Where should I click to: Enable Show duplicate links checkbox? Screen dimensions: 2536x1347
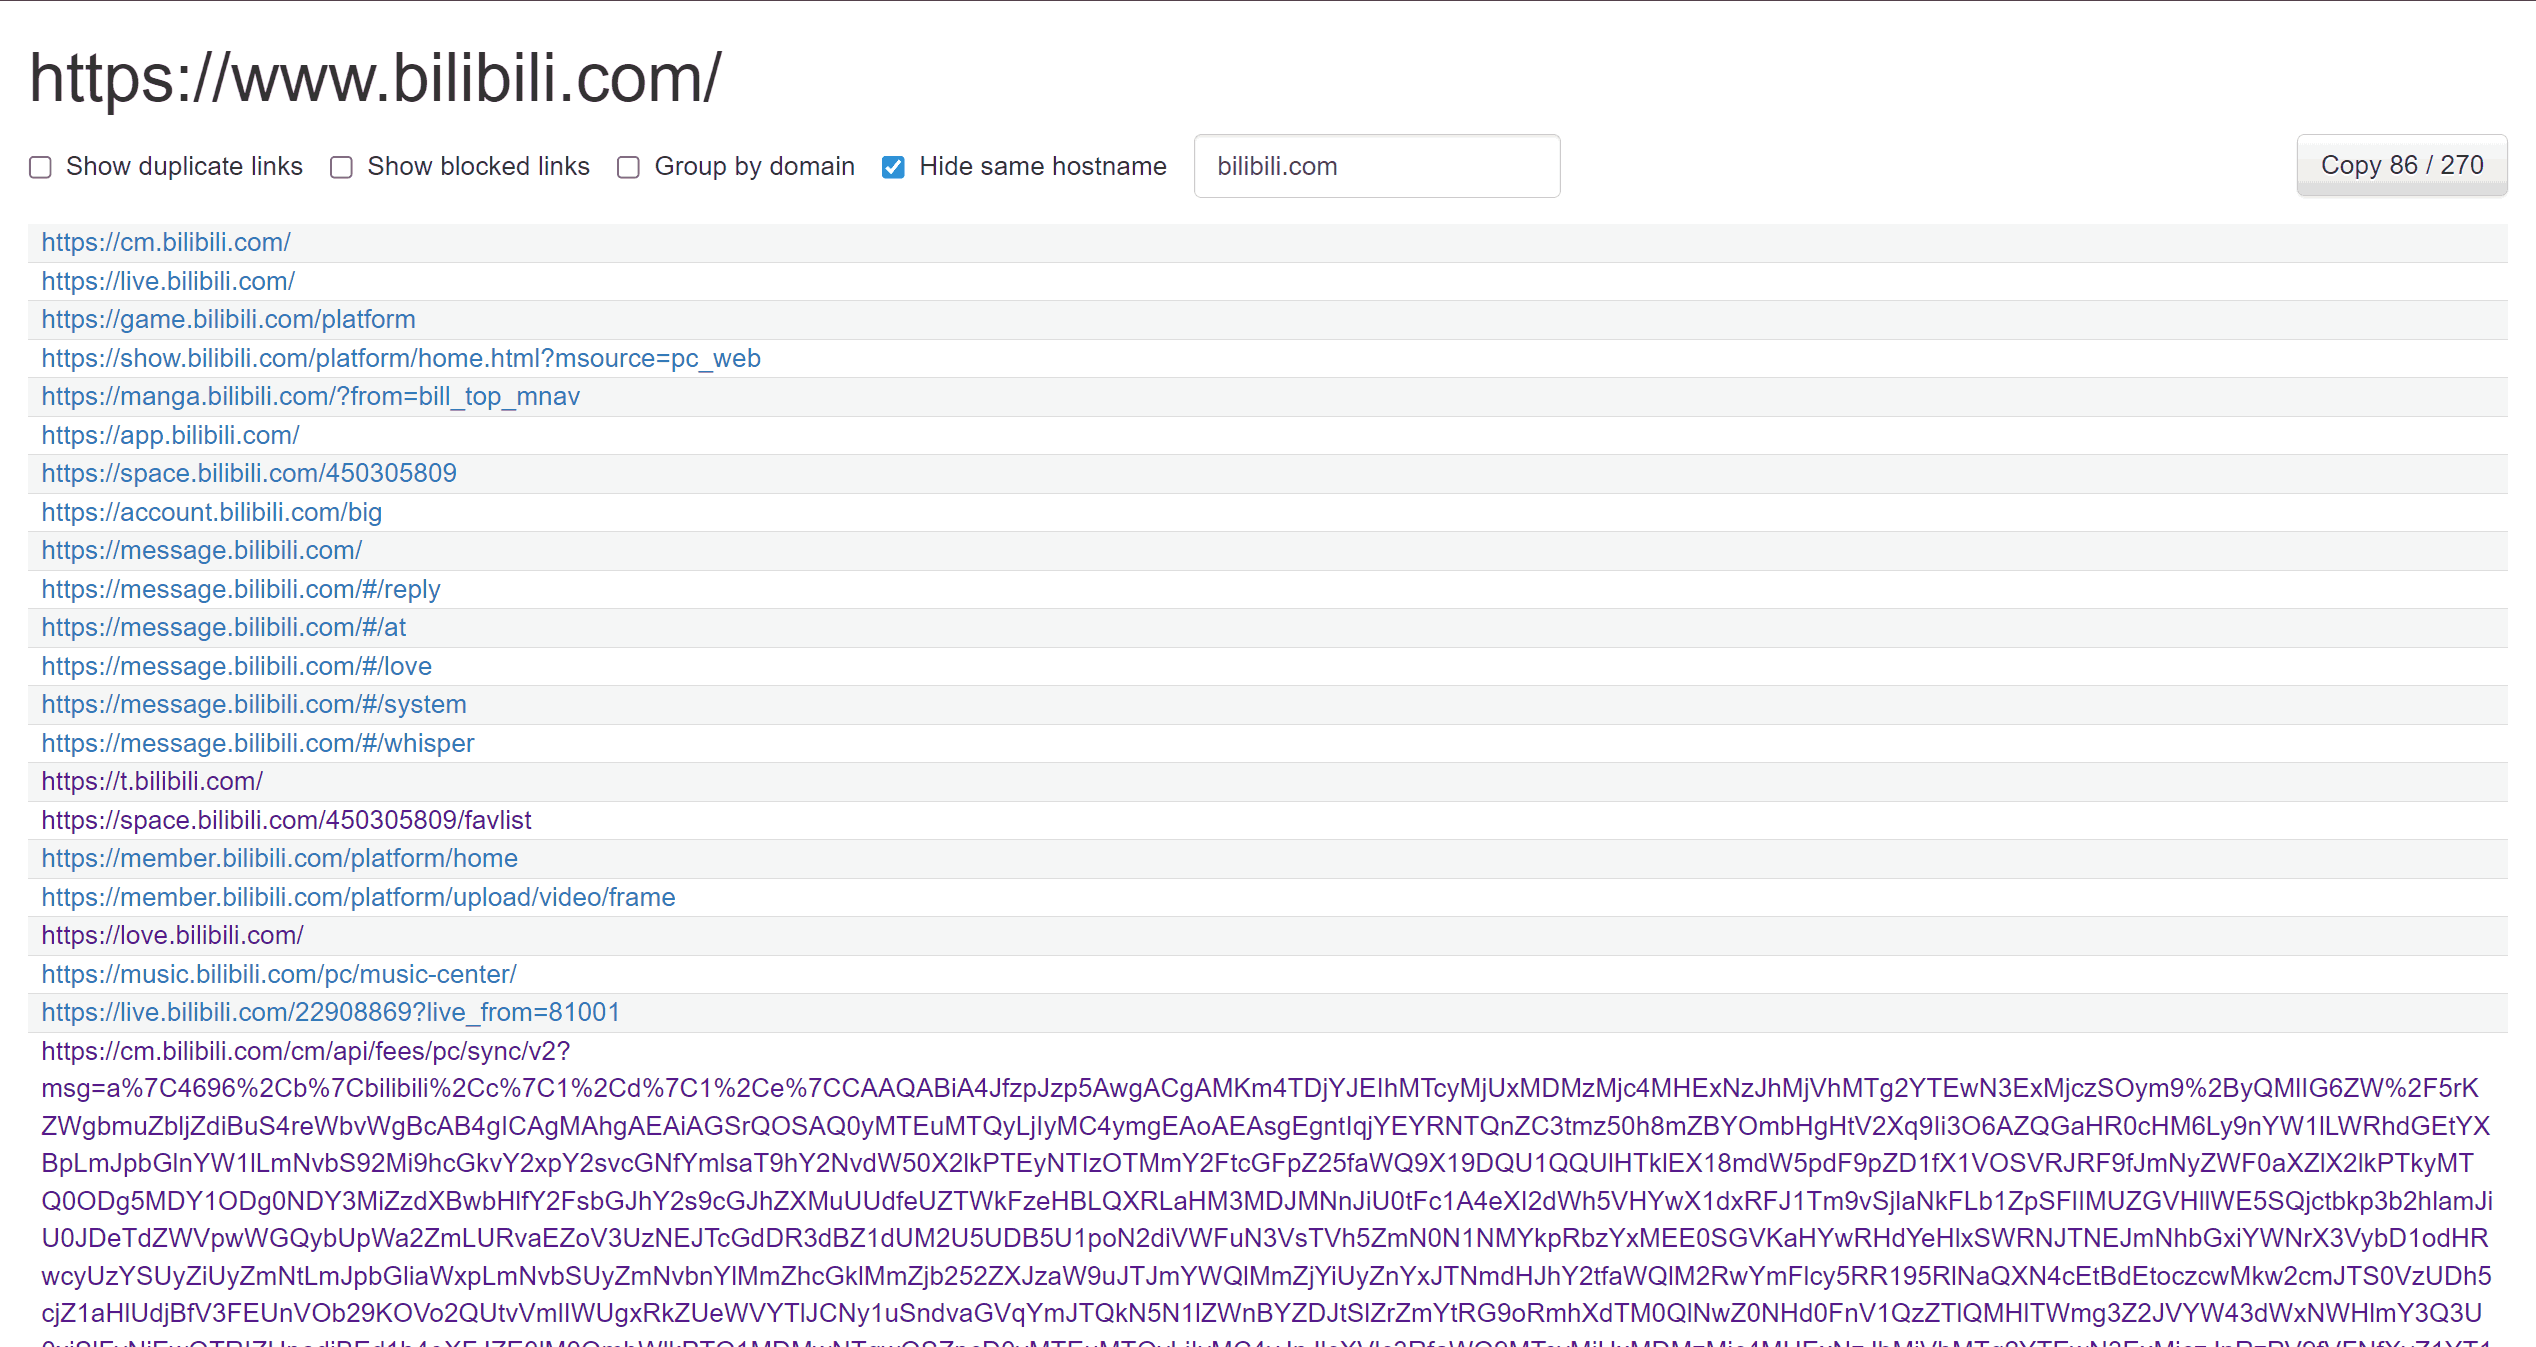tap(40, 167)
